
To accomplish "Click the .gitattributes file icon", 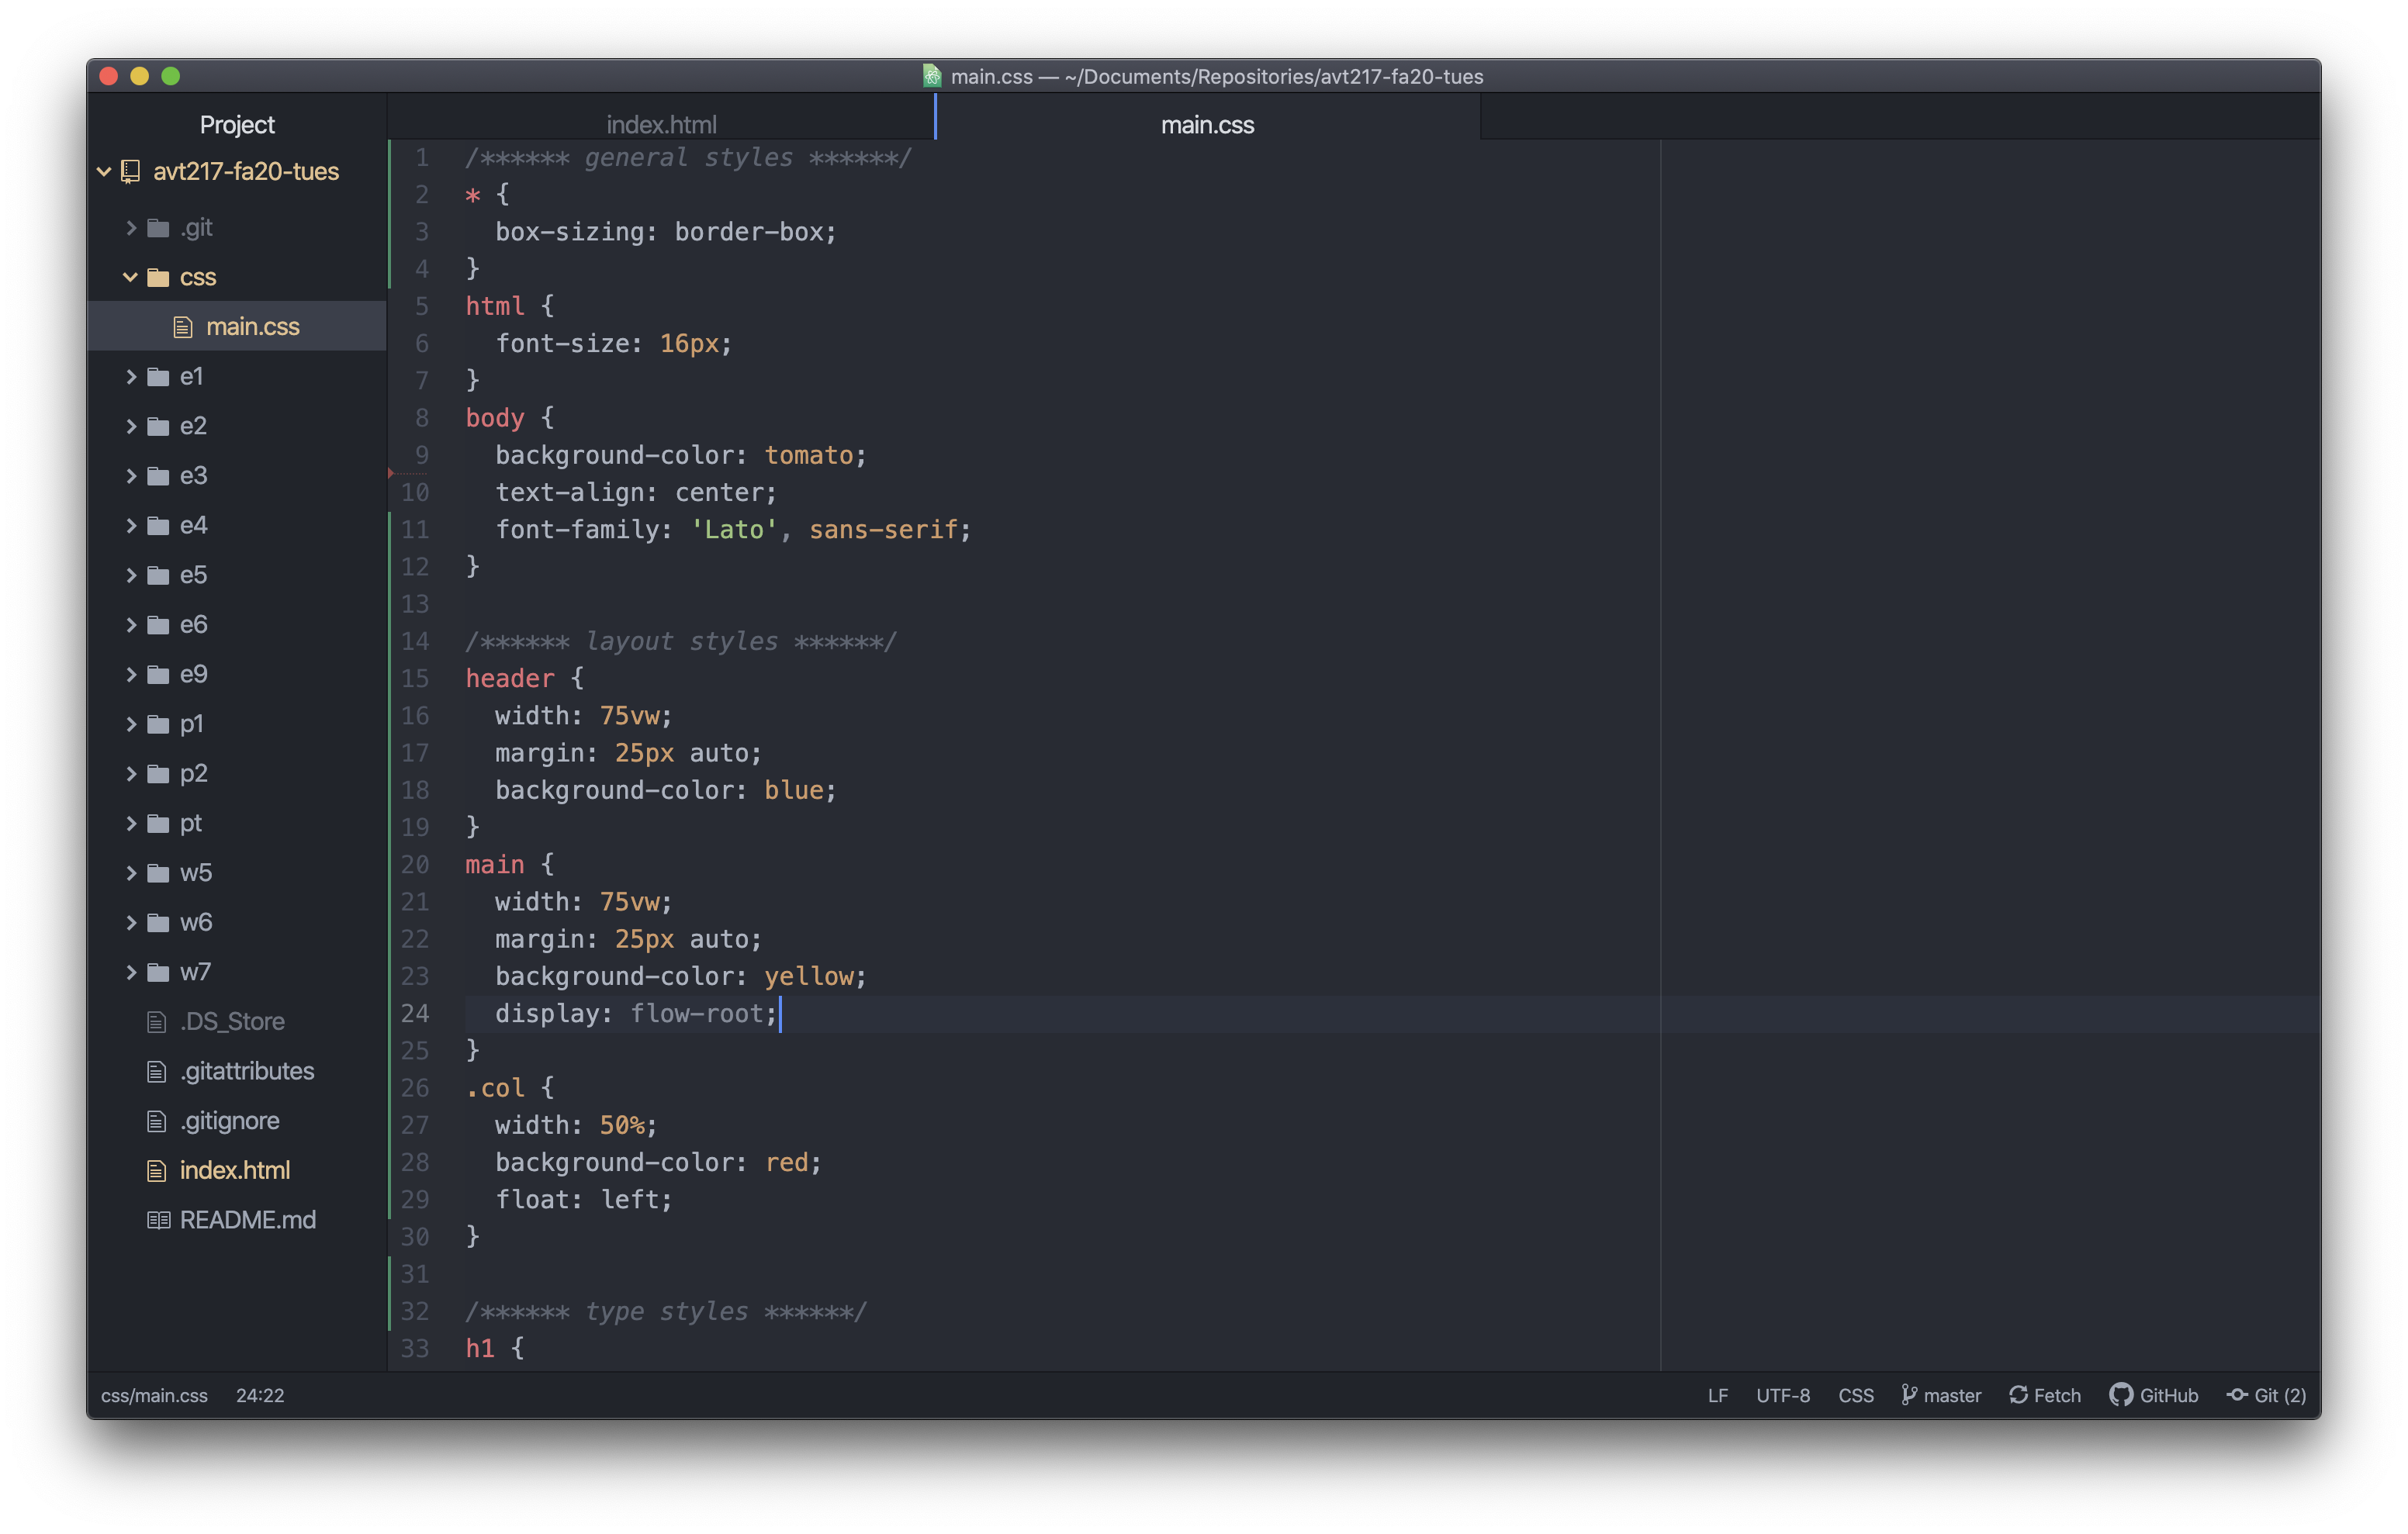I will 157,1072.
